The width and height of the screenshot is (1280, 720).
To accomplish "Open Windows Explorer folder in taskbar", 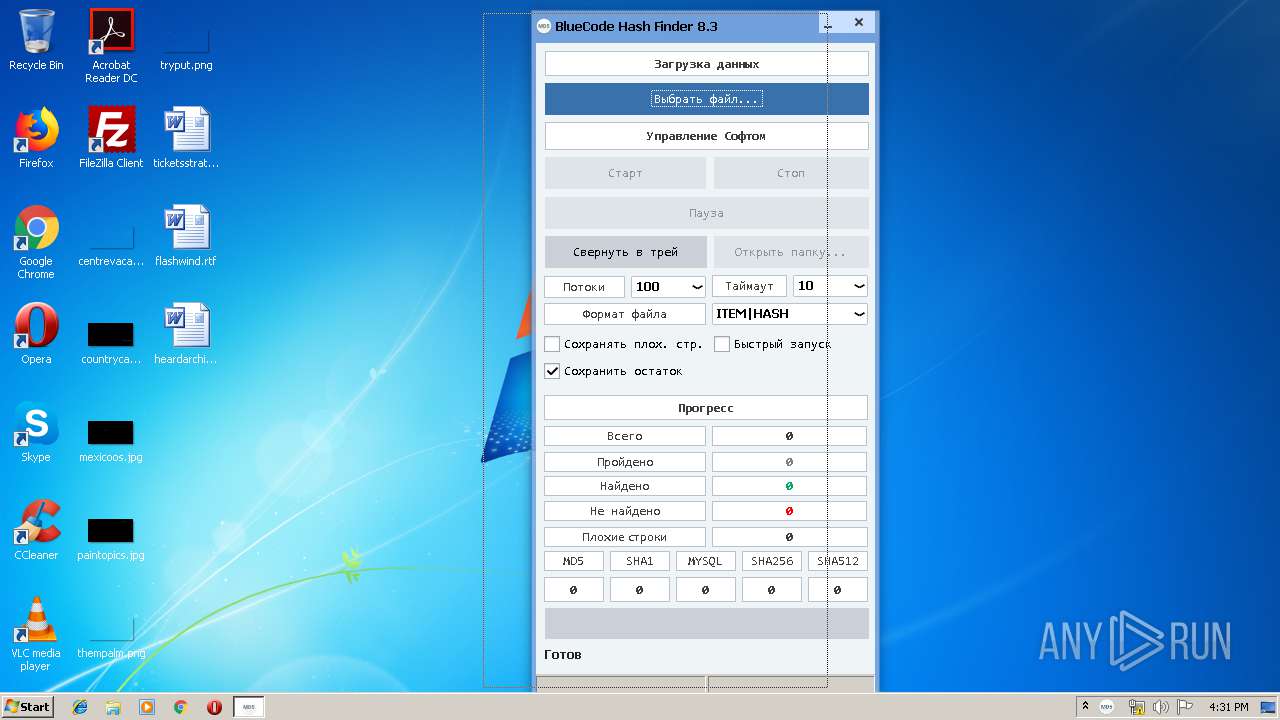I will (x=113, y=707).
